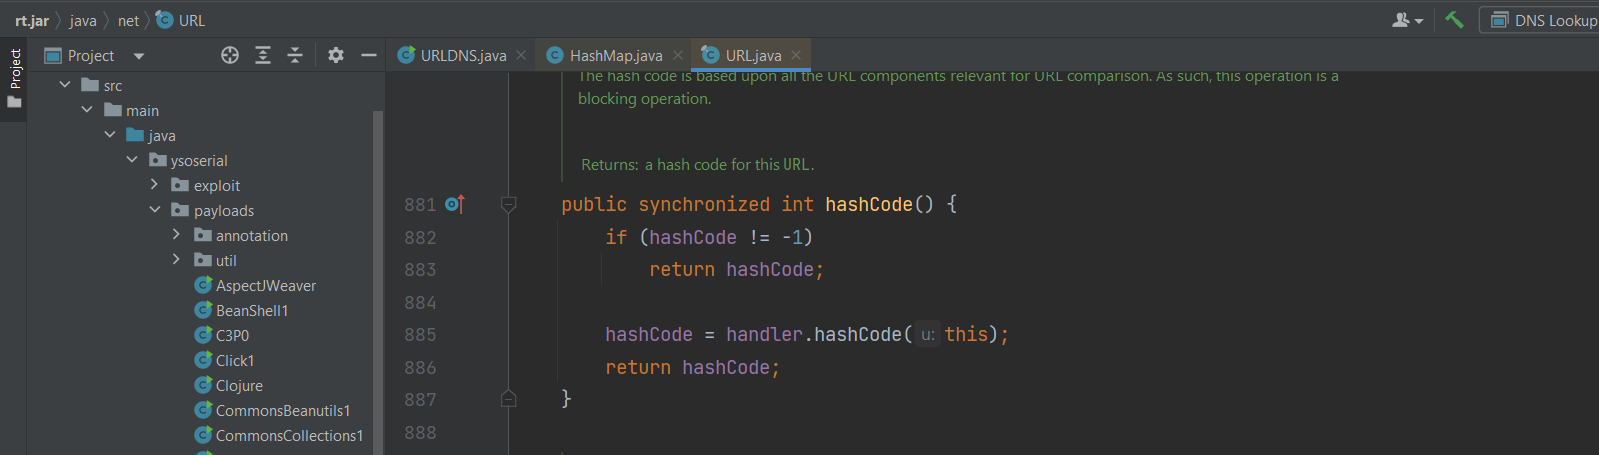Click the rt.jar breadcrumb

32,20
